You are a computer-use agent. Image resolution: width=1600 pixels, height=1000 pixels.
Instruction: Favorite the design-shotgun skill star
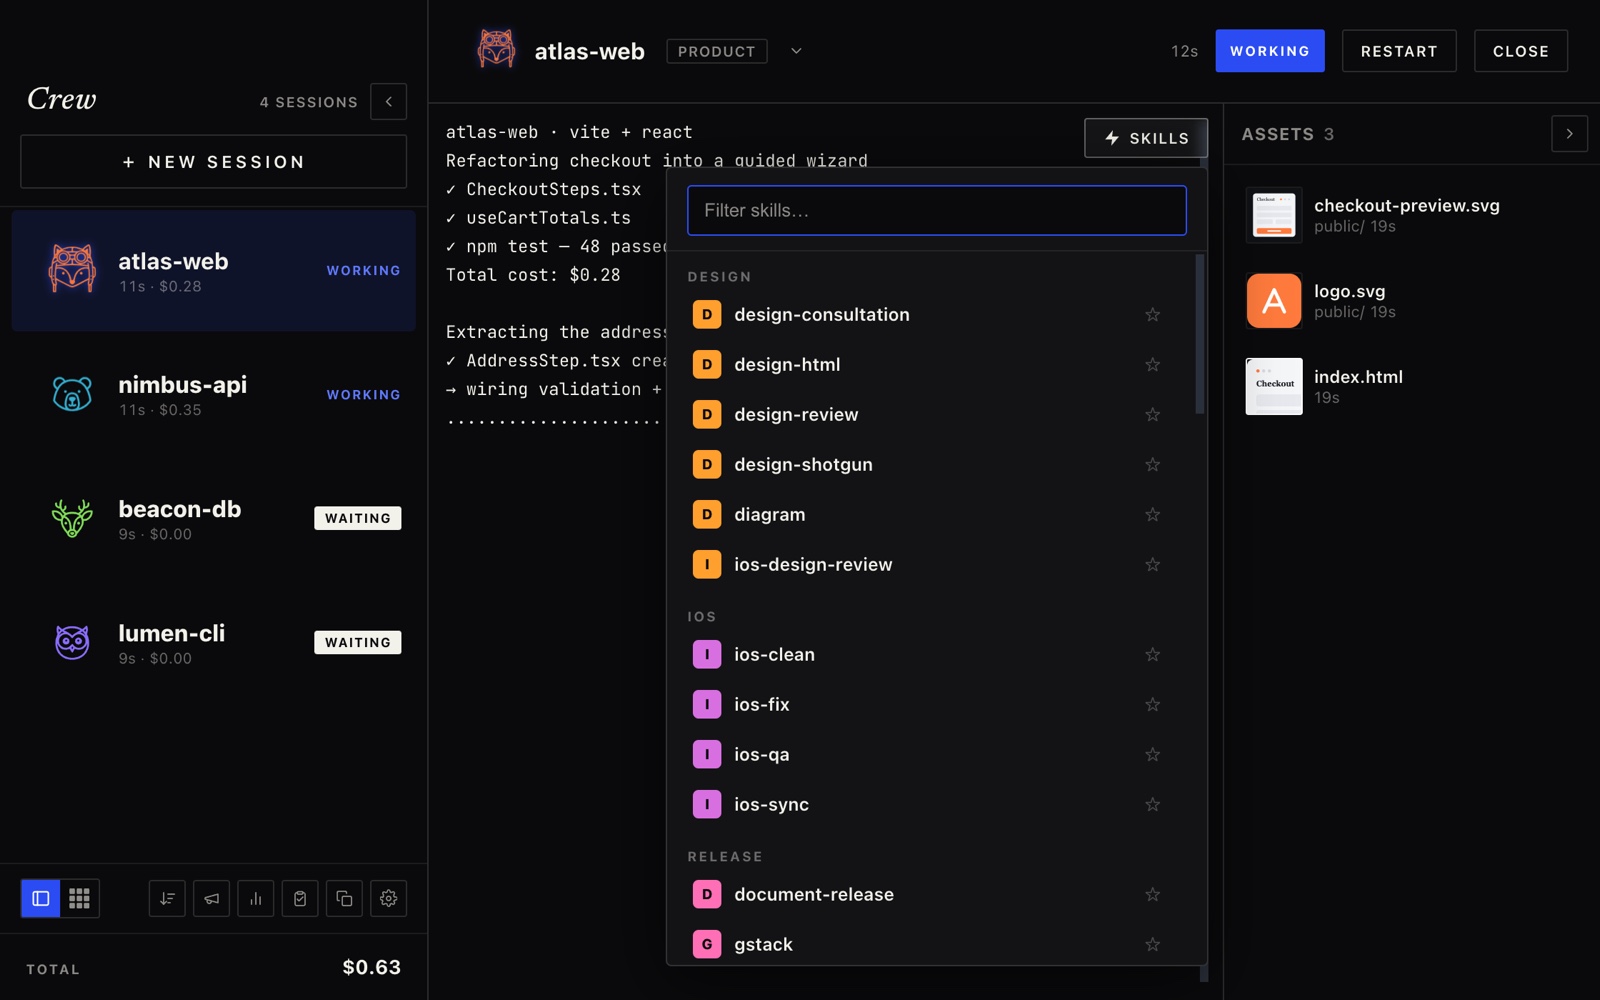pyautogui.click(x=1153, y=464)
